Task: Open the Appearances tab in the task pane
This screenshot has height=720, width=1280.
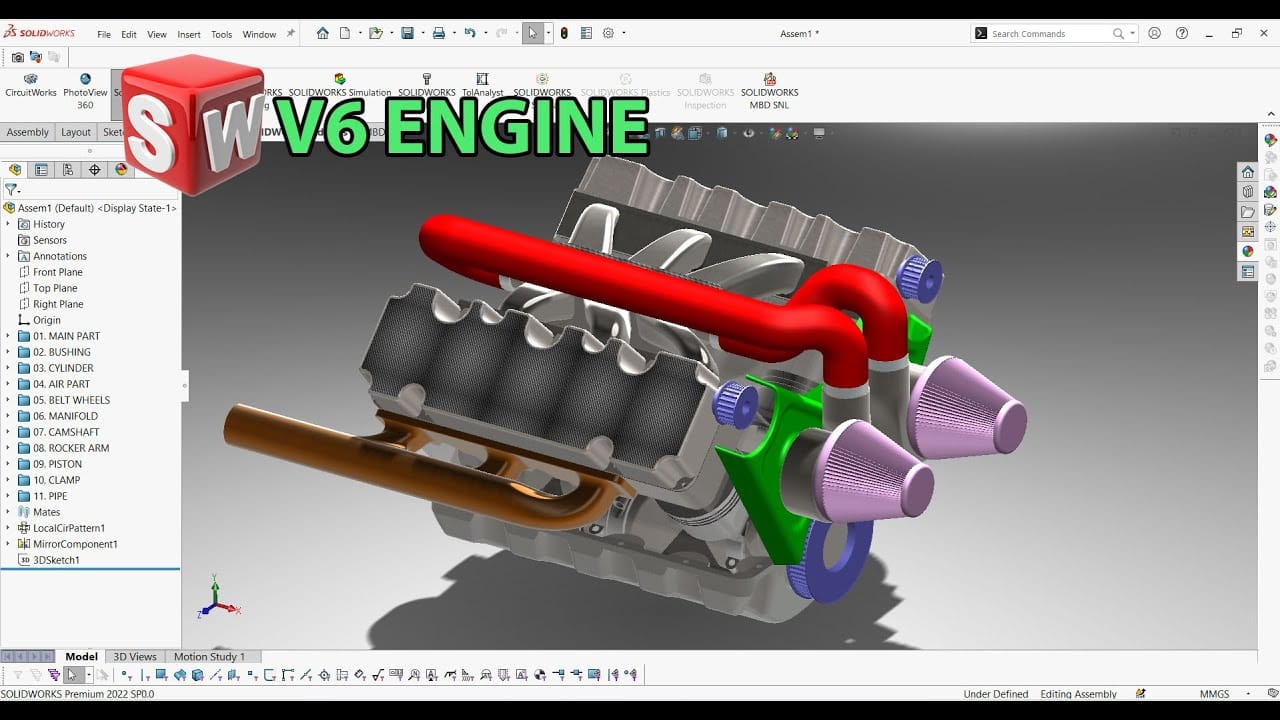Action: tap(1248, 252)
